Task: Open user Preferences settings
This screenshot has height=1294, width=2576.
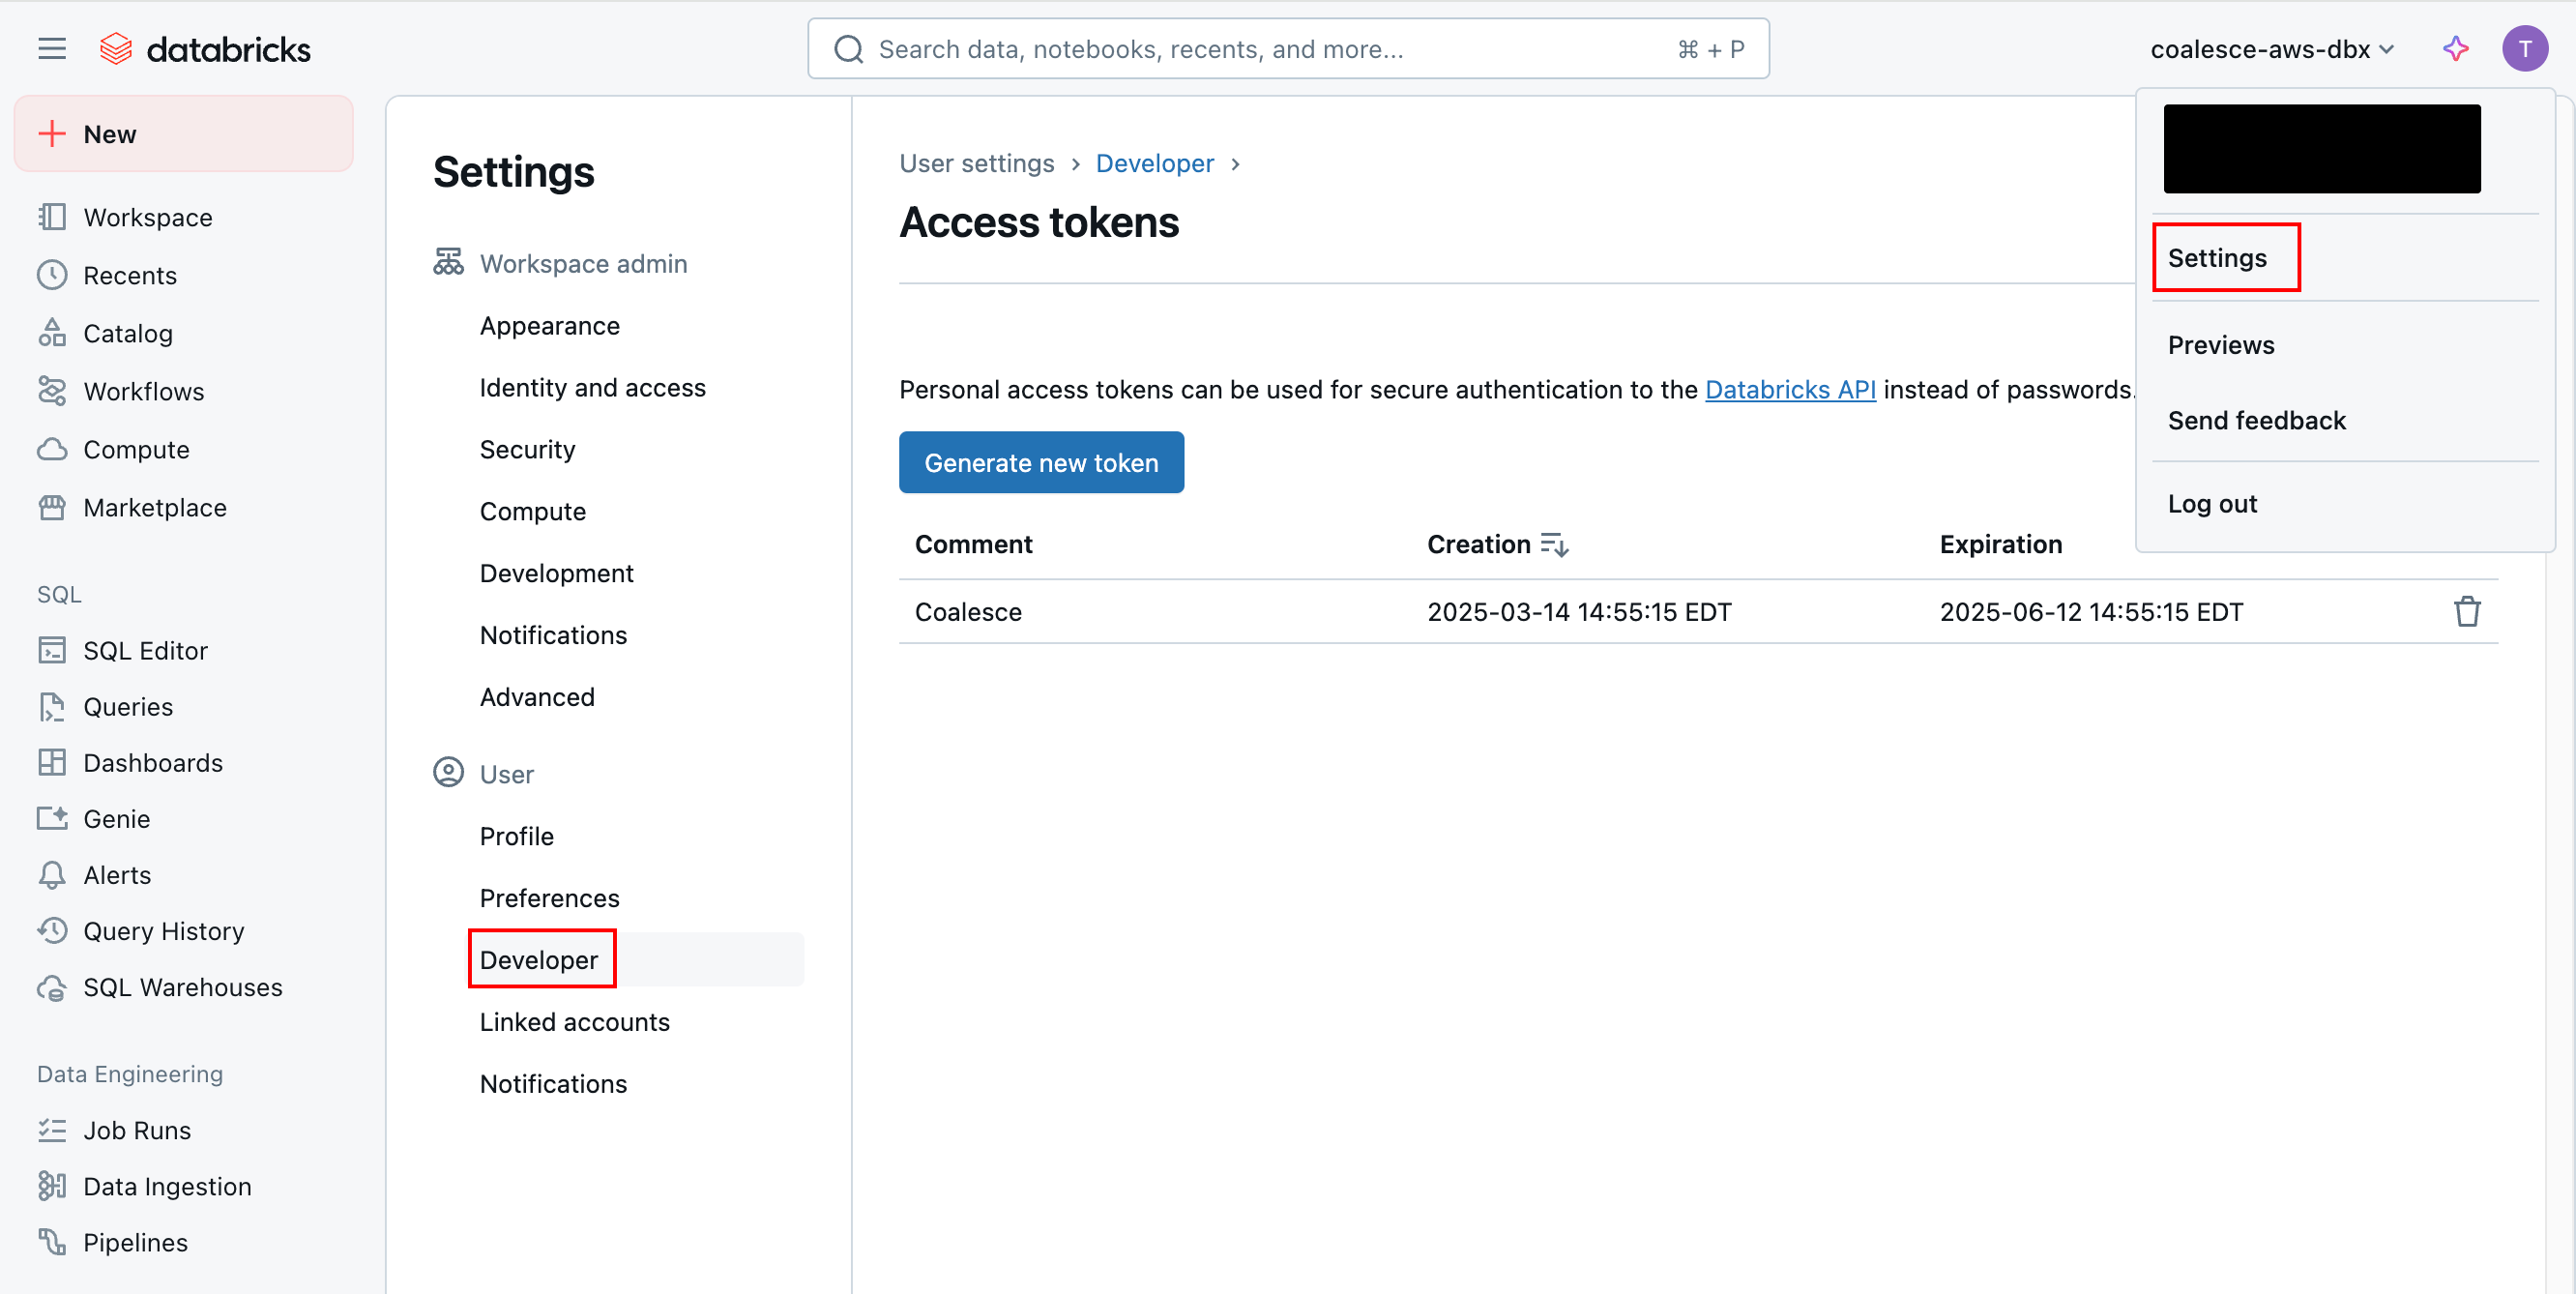Action: (x=549, y=898)
